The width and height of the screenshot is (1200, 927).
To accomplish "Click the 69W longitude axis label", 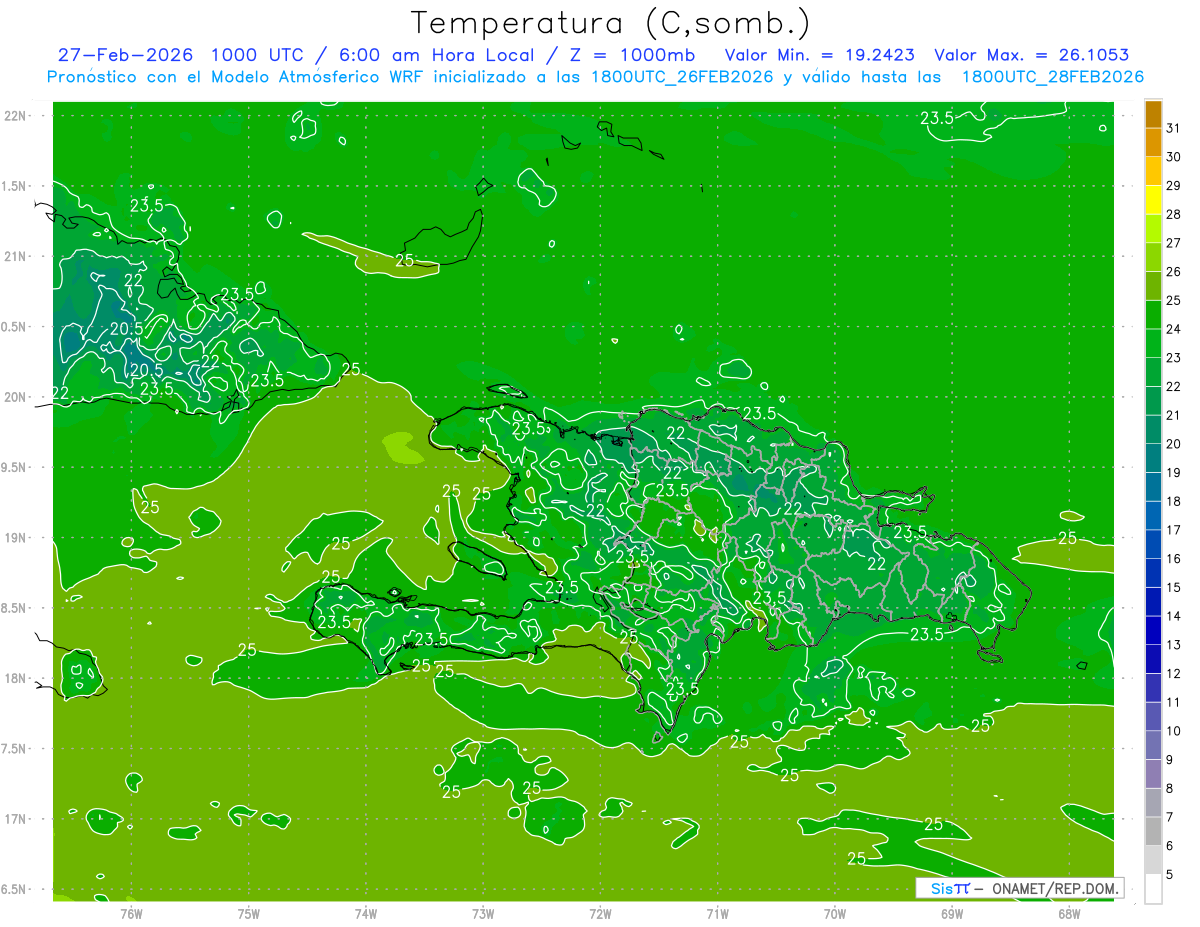I will [x=952, y=914].
